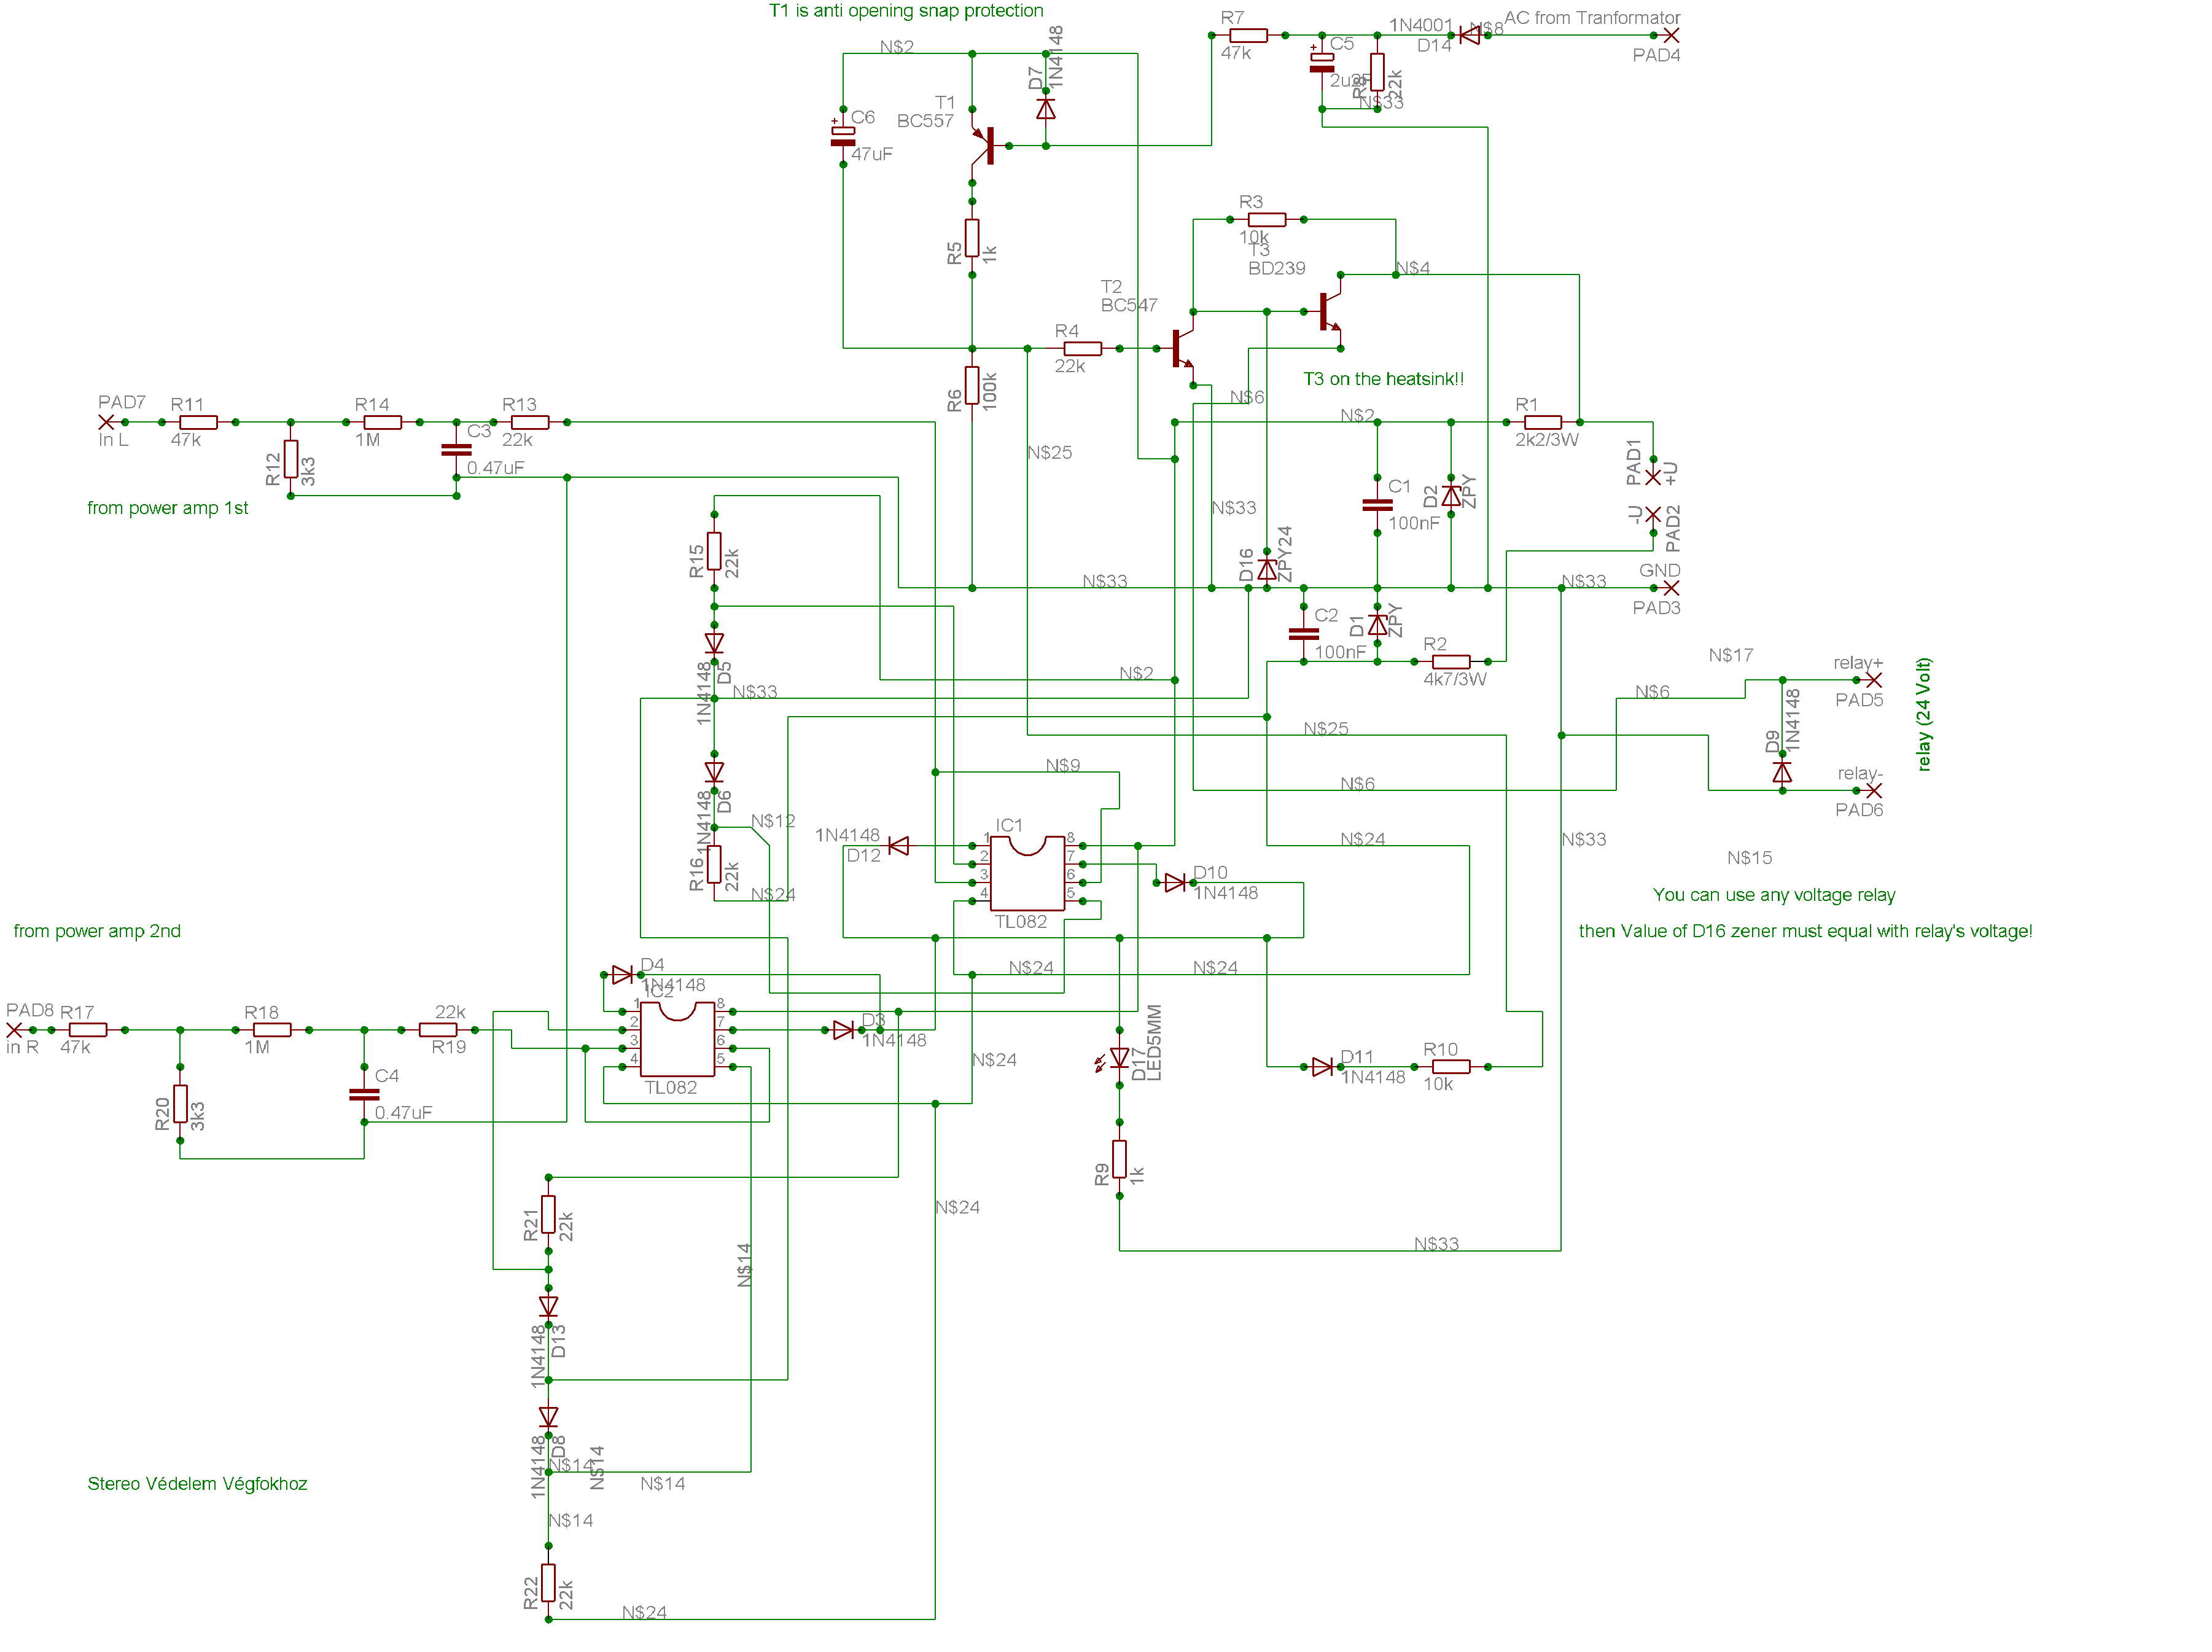Select the PAD4 AC transformer pad
Image resolution: width=2212 pixels, height=1652 pixels.
[1671, 36]
